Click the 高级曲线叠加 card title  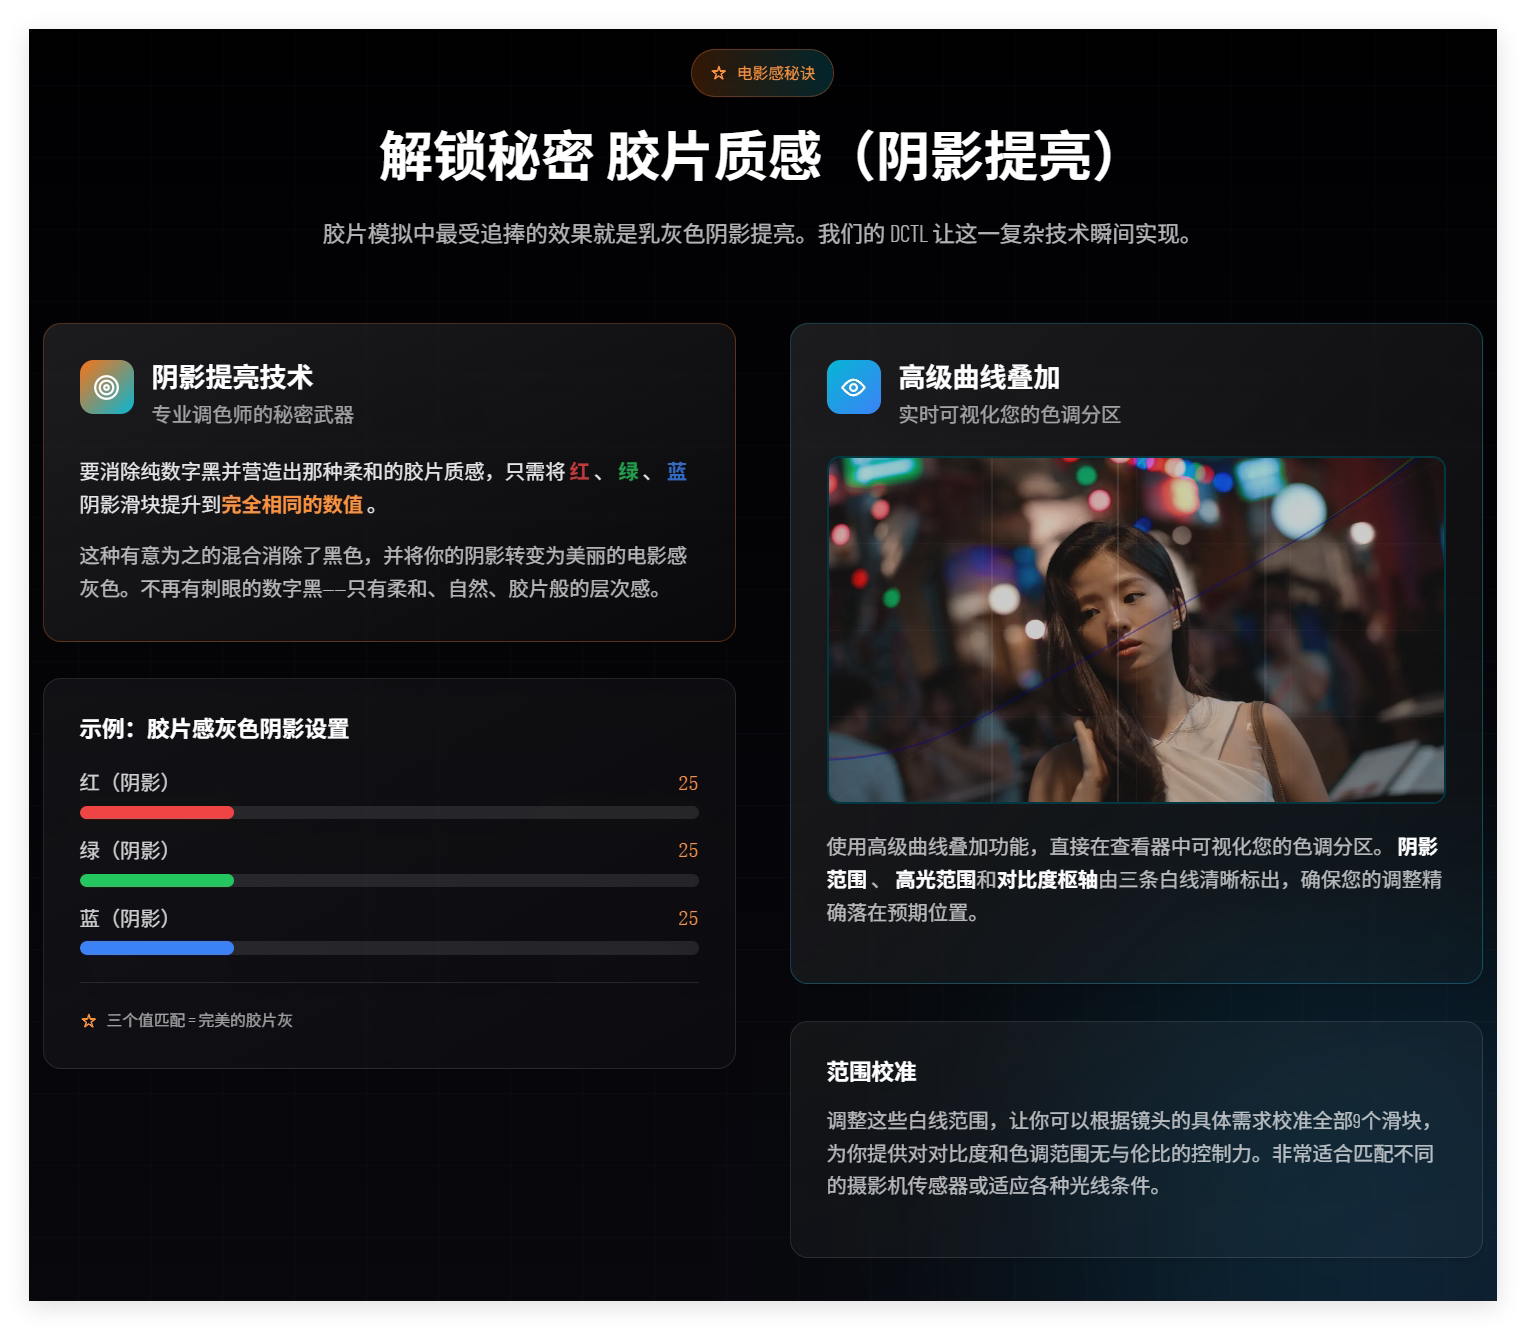pyautogui.click(x=979, y=377)
